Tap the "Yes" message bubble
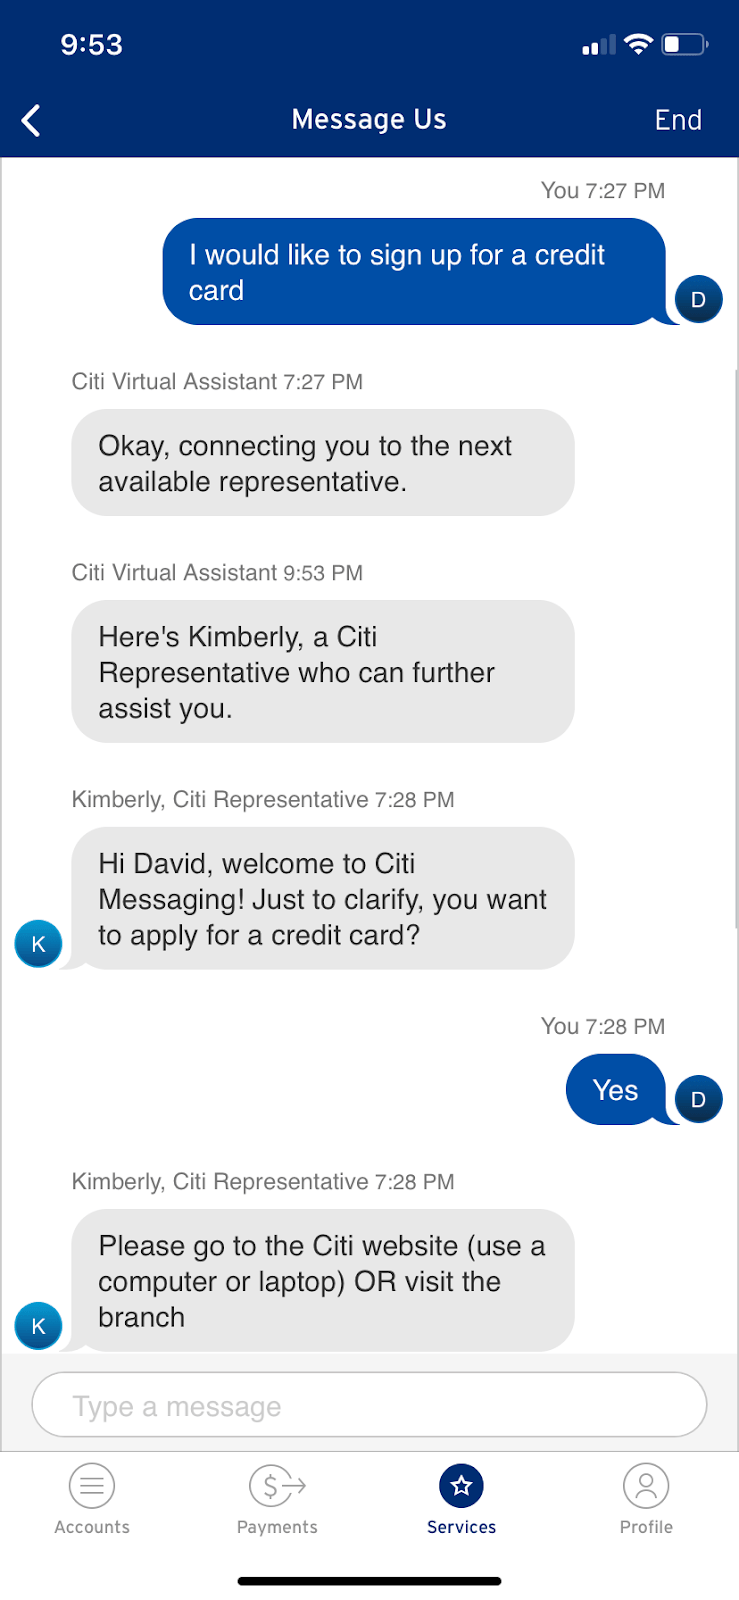Screen dimensions: 739x1600 coord(615,1090)
